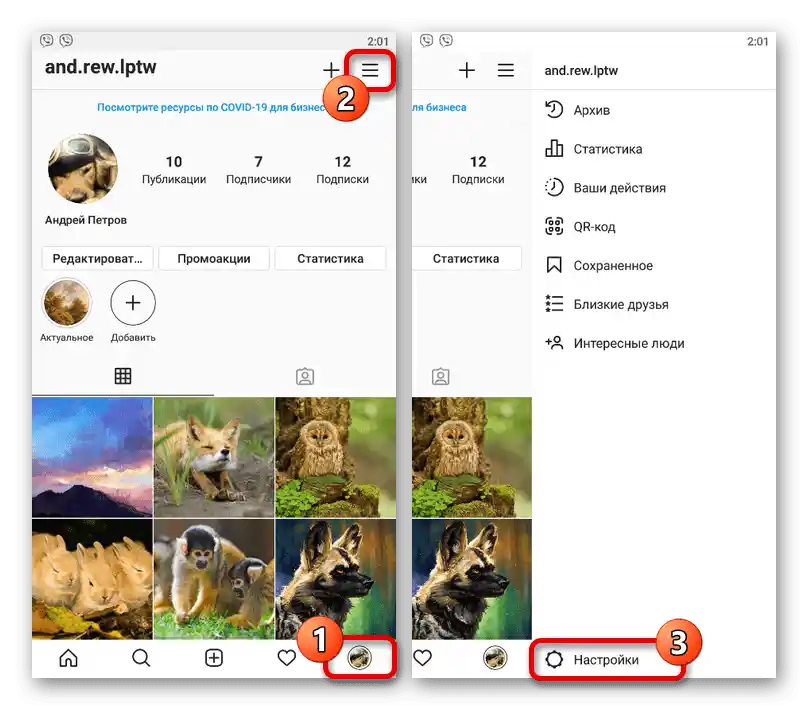Open QR-код menu entry
The image size is (808, 710).
coord(653,227)
